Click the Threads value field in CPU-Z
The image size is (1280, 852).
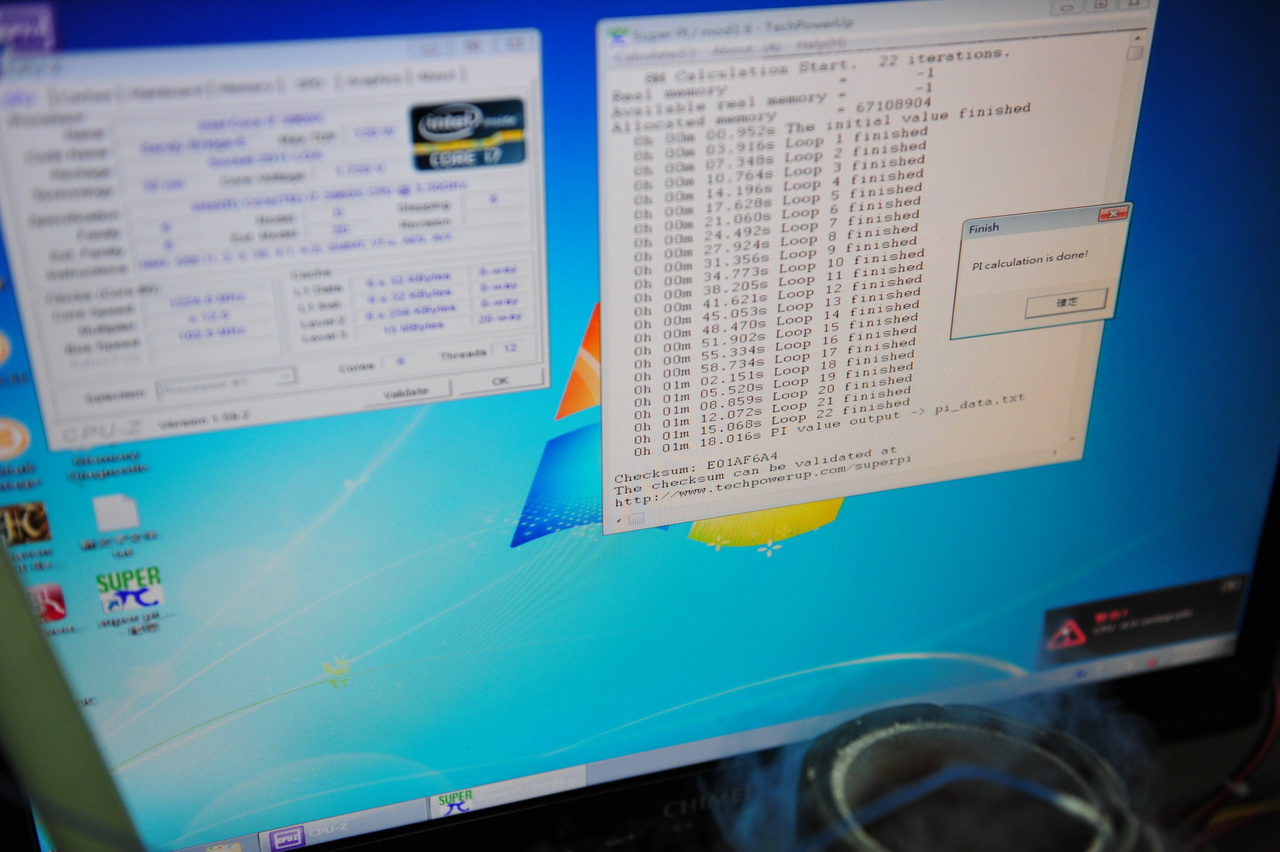pyautogui.click(x=513, y=350)
